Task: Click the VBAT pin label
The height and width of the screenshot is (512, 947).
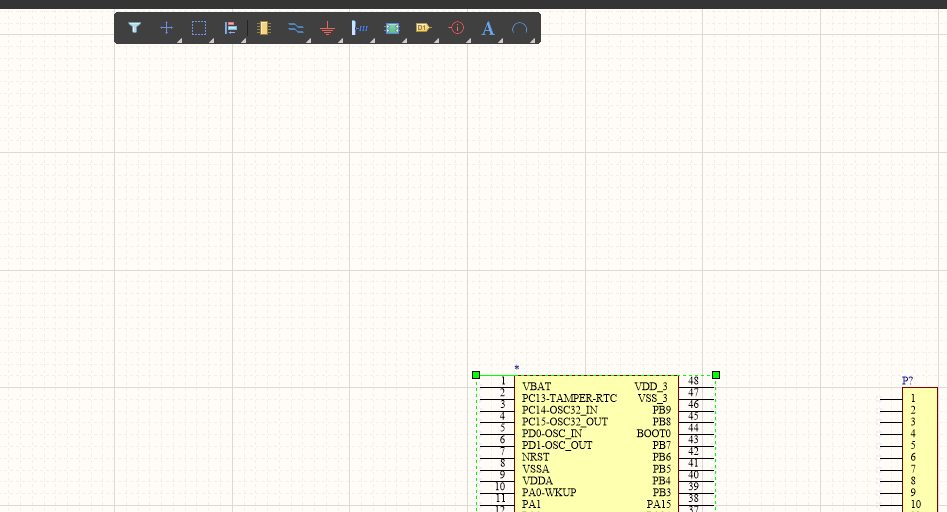Action: coord(536,386)
